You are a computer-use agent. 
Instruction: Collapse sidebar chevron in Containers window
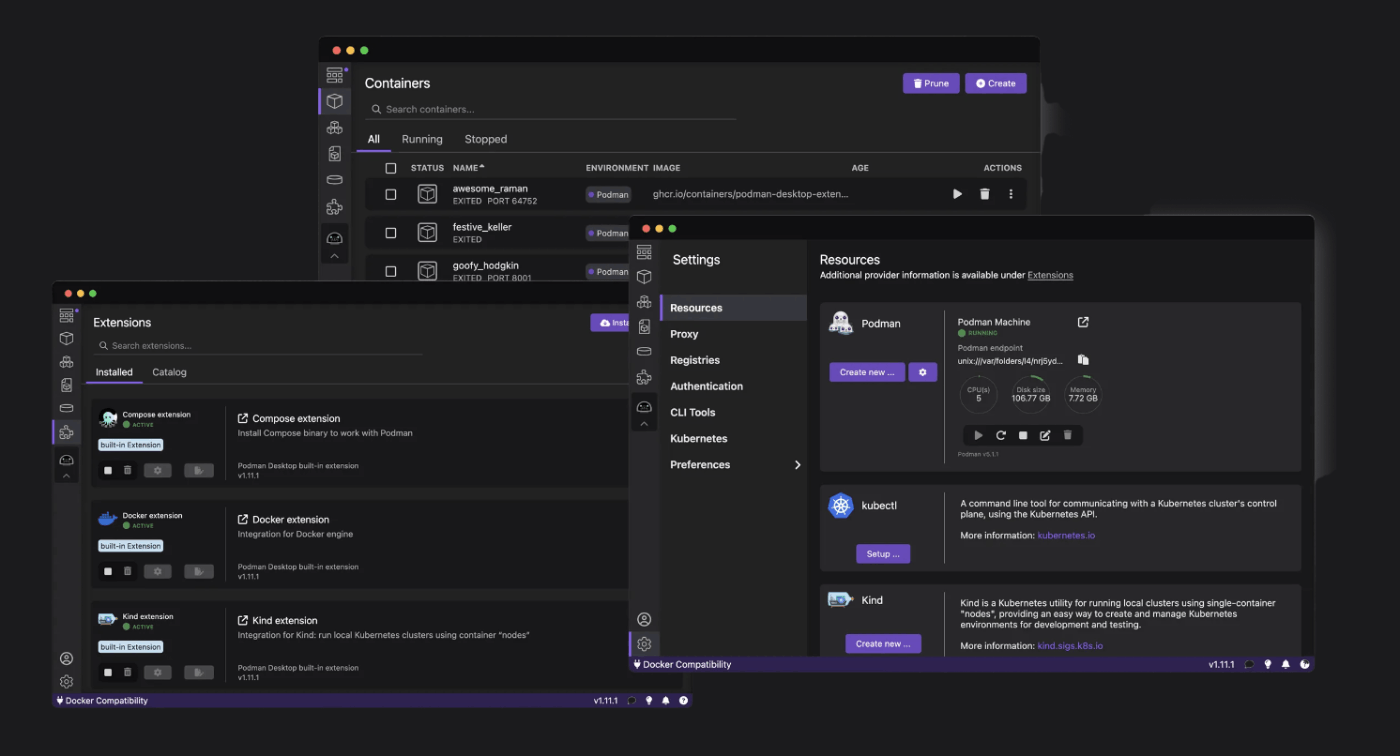[x=335, y=256]
